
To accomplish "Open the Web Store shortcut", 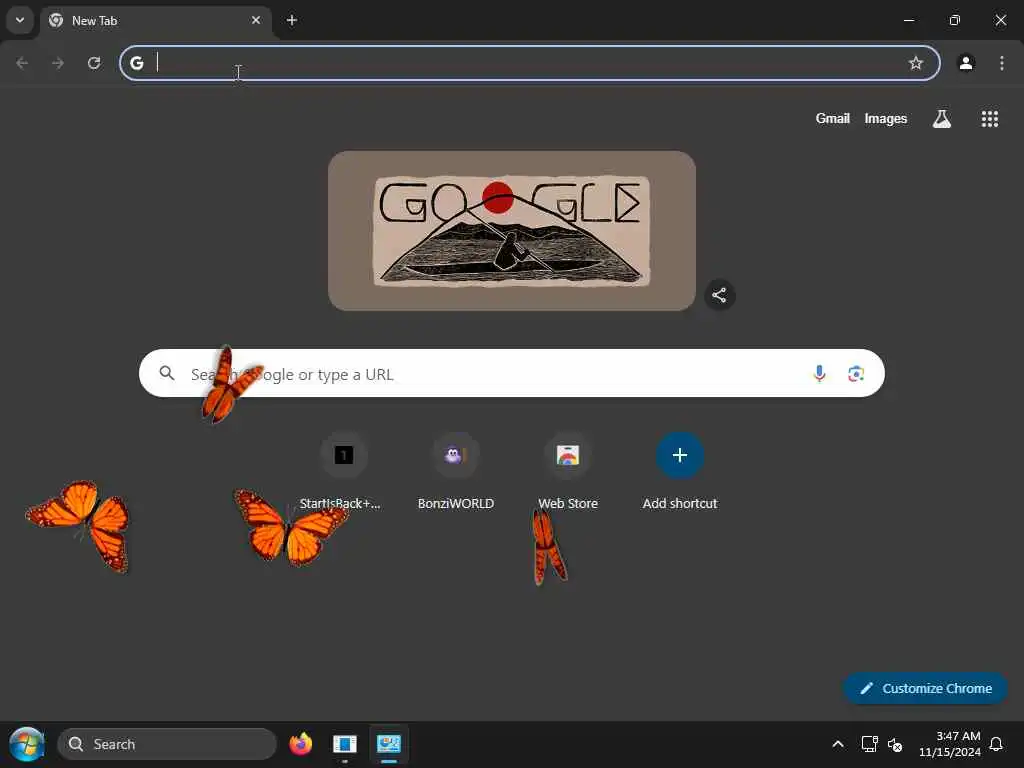I will click(x=568, y=471).
